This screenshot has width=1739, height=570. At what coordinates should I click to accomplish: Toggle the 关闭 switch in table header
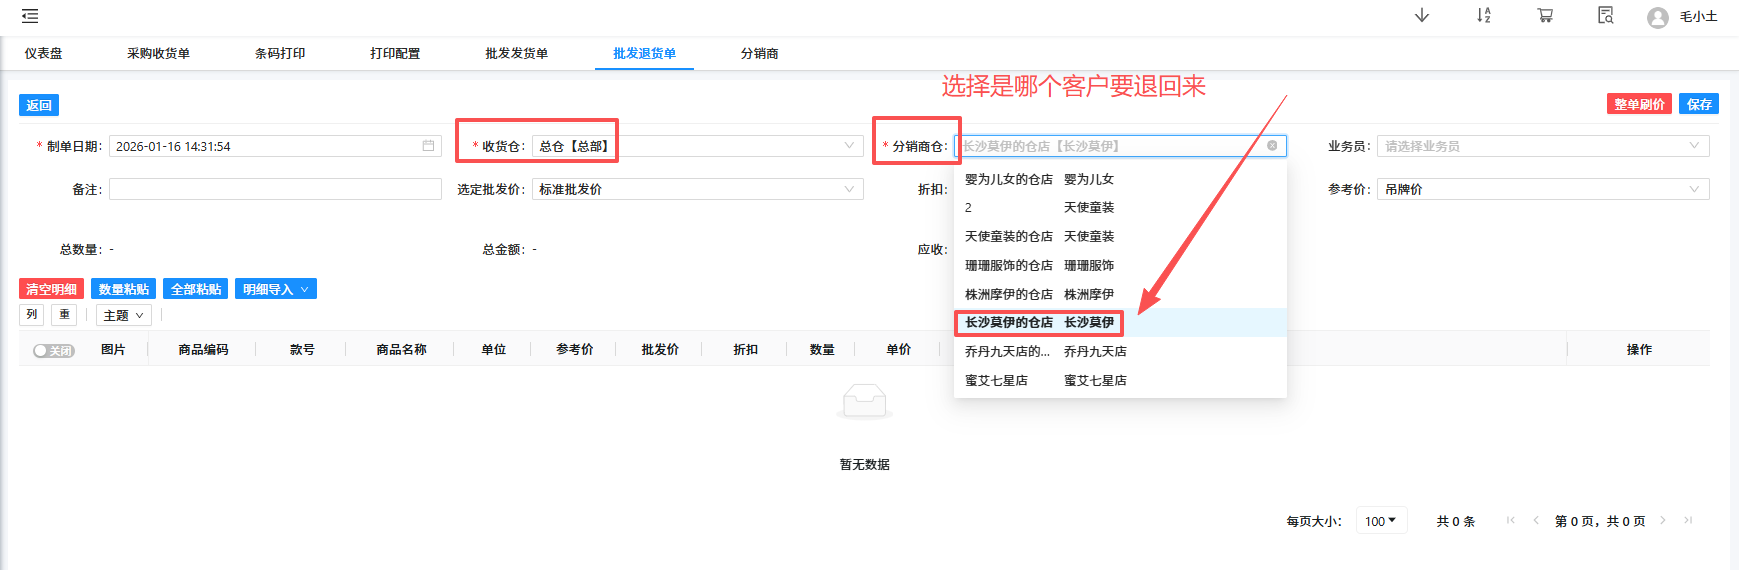[x=54, y=351]
